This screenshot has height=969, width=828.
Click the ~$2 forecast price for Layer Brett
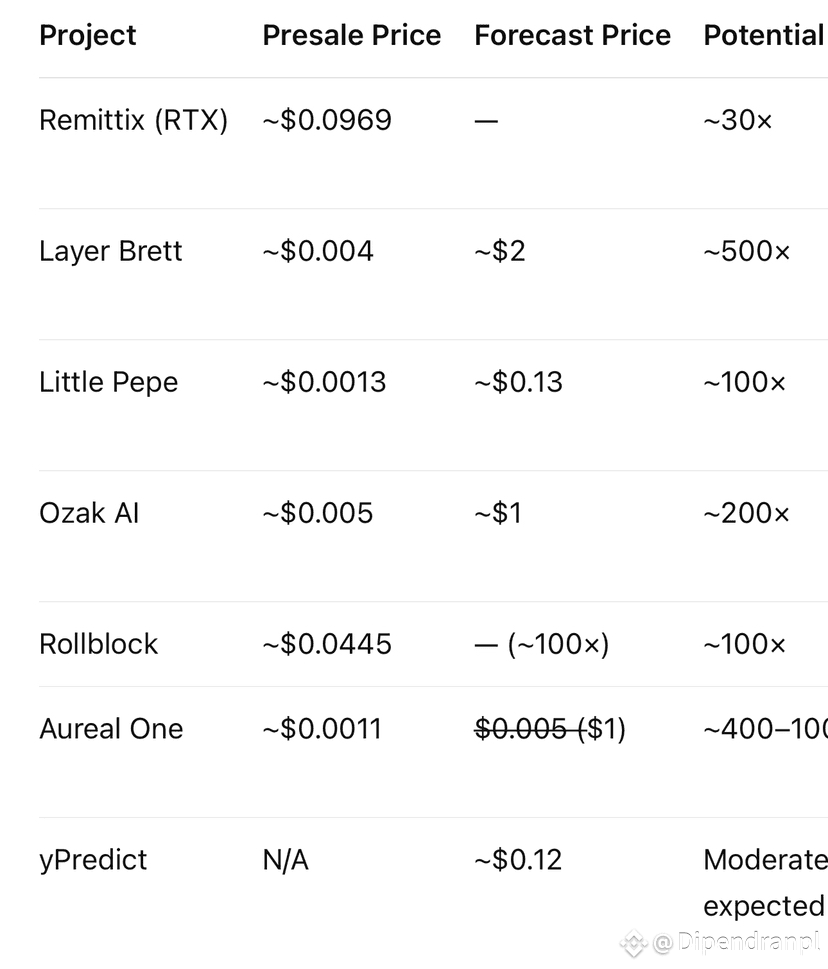[x=500, y=252]
